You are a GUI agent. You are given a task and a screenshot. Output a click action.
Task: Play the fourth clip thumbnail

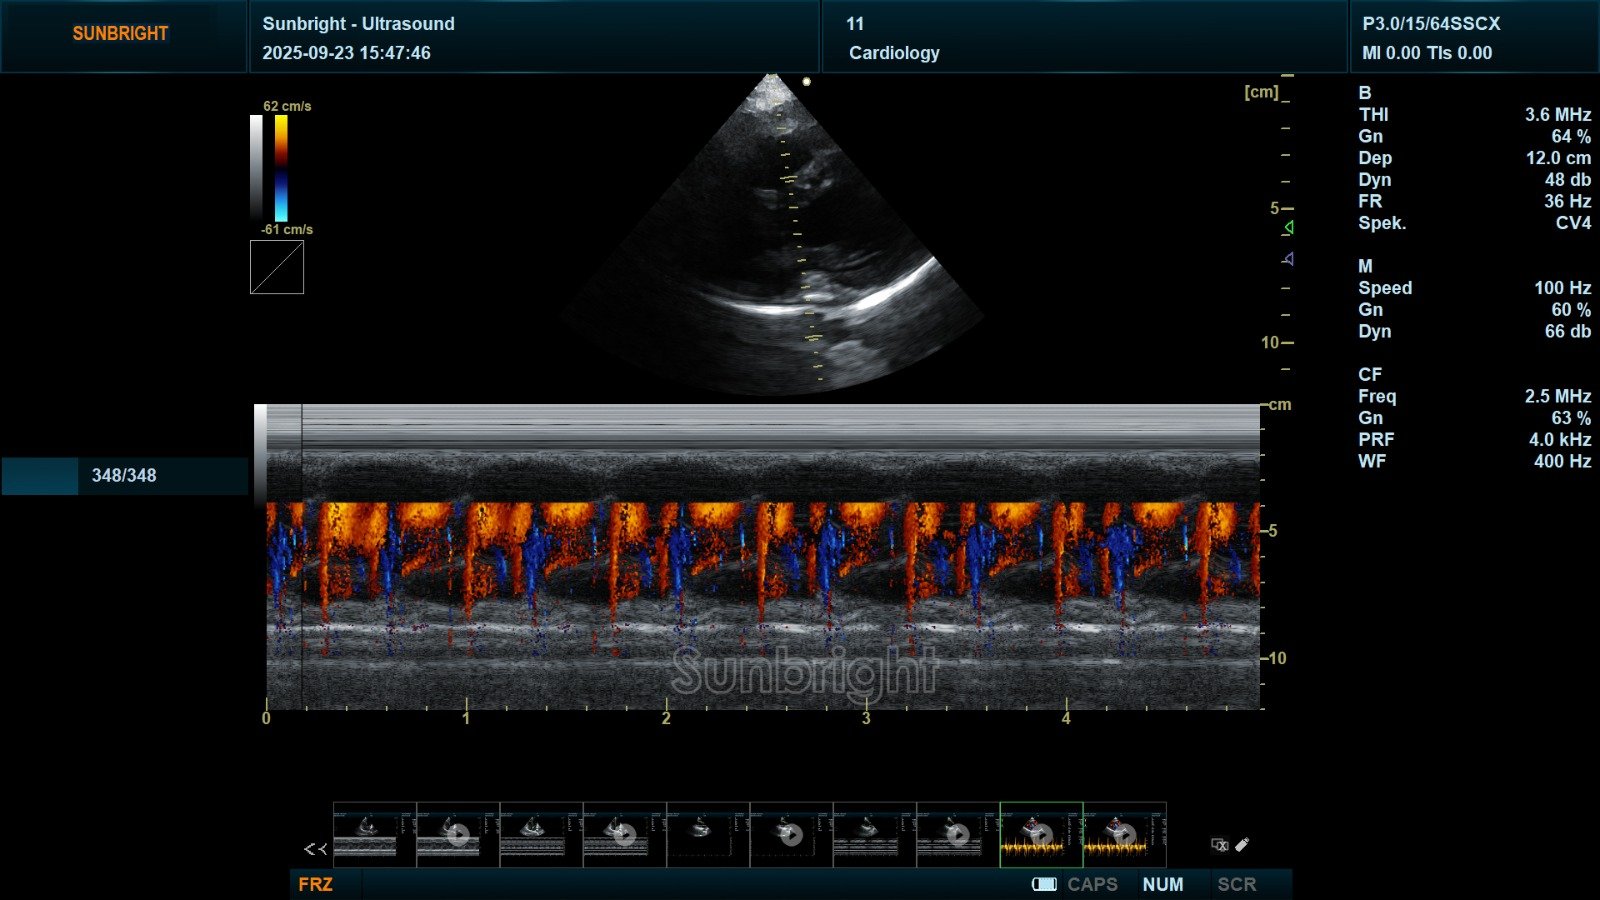pyautogui.click(x=625, y=834)
